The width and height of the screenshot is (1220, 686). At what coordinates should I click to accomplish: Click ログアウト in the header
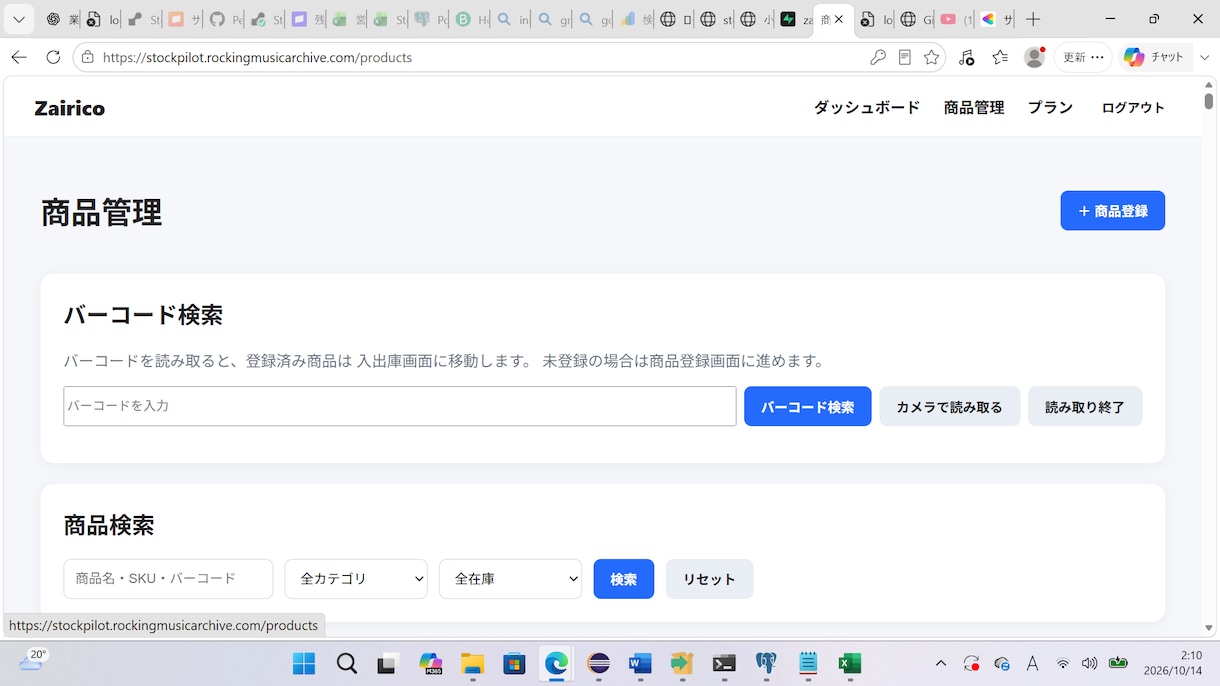click(1133, 108)
